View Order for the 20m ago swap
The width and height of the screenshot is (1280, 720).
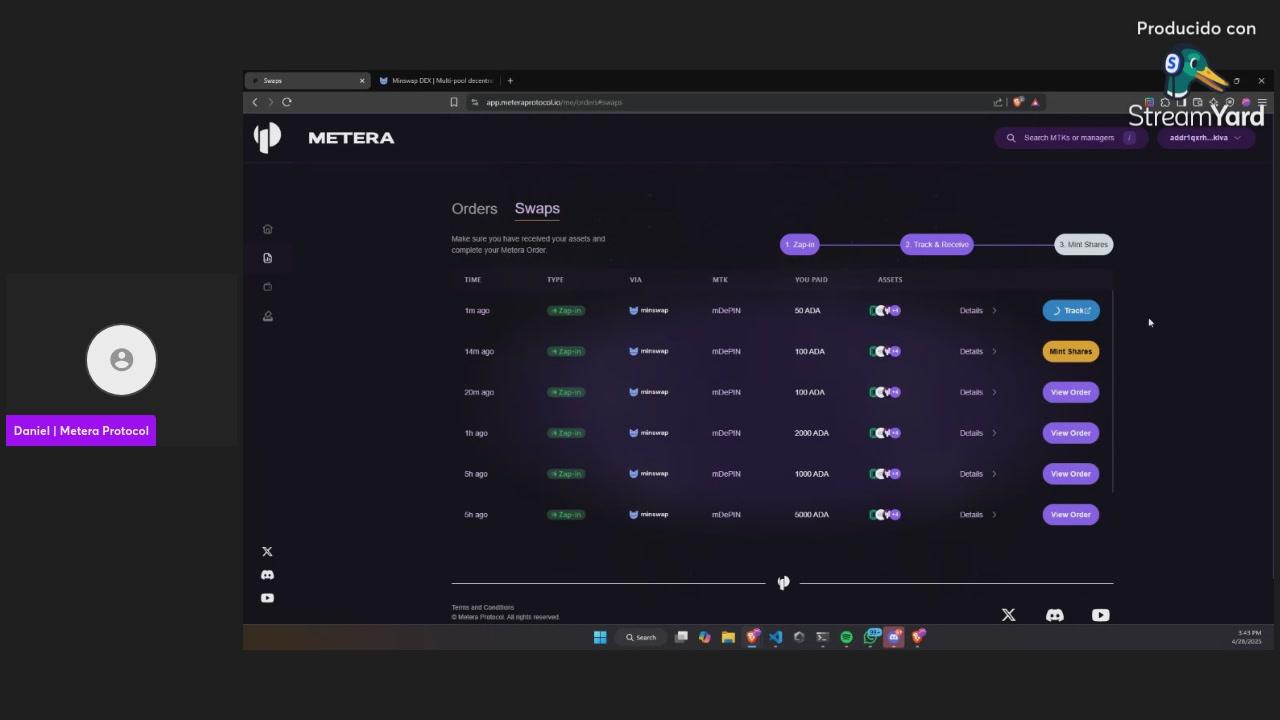pos(1071,392)
